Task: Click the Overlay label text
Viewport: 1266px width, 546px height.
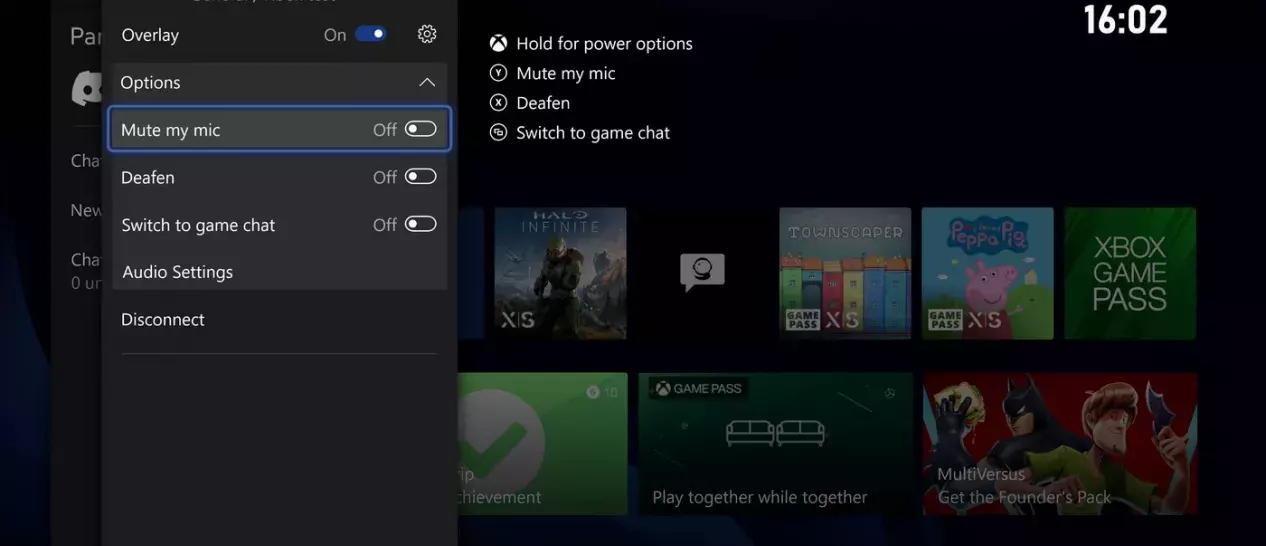Action: 150,35
